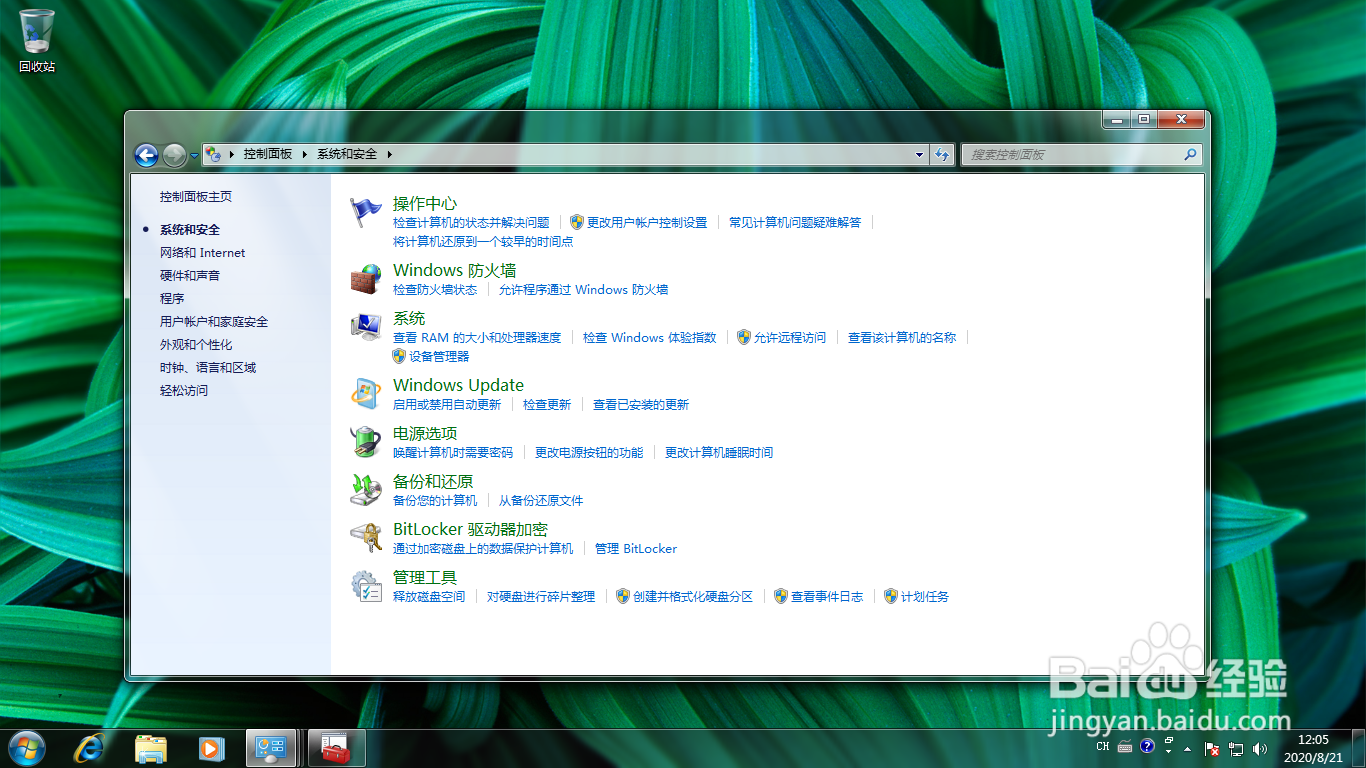Click 检查更新 under Windows Update
Viewport: 1366px width, 768px height.
(547, 404)
